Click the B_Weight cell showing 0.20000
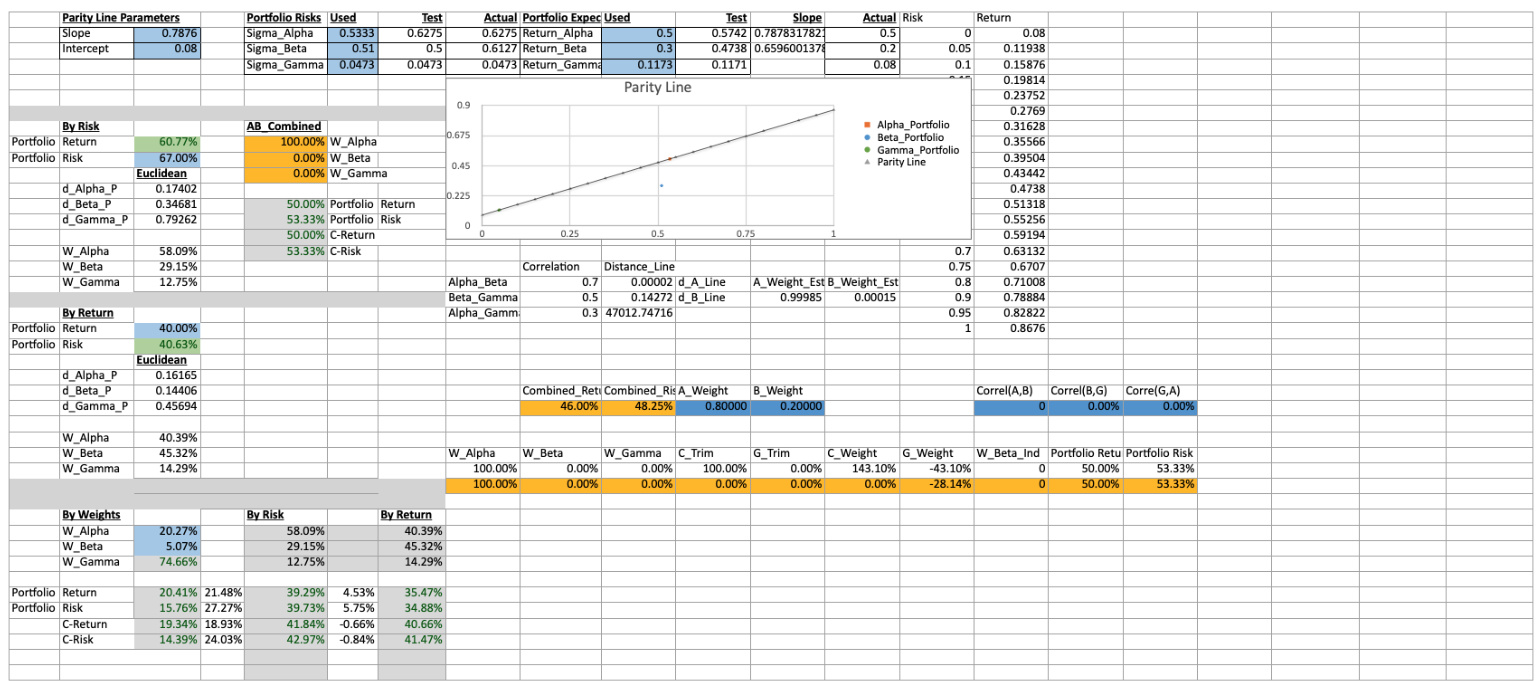1536x681 pixels. 787,407
